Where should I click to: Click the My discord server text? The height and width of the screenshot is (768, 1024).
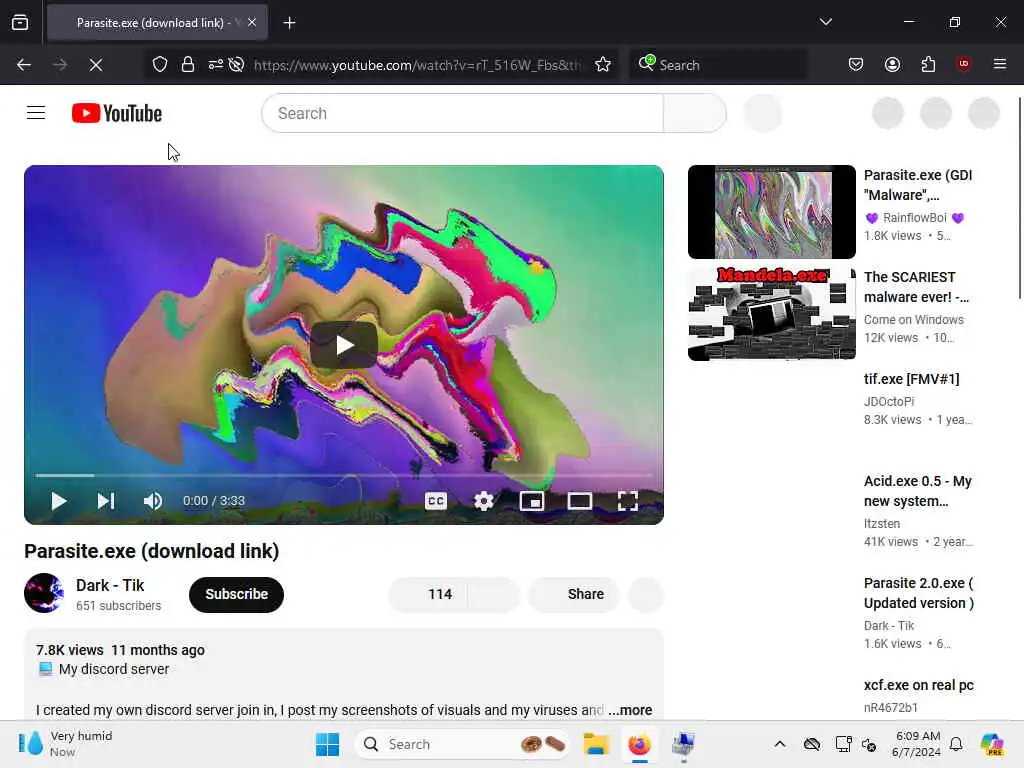click(114, 669)
